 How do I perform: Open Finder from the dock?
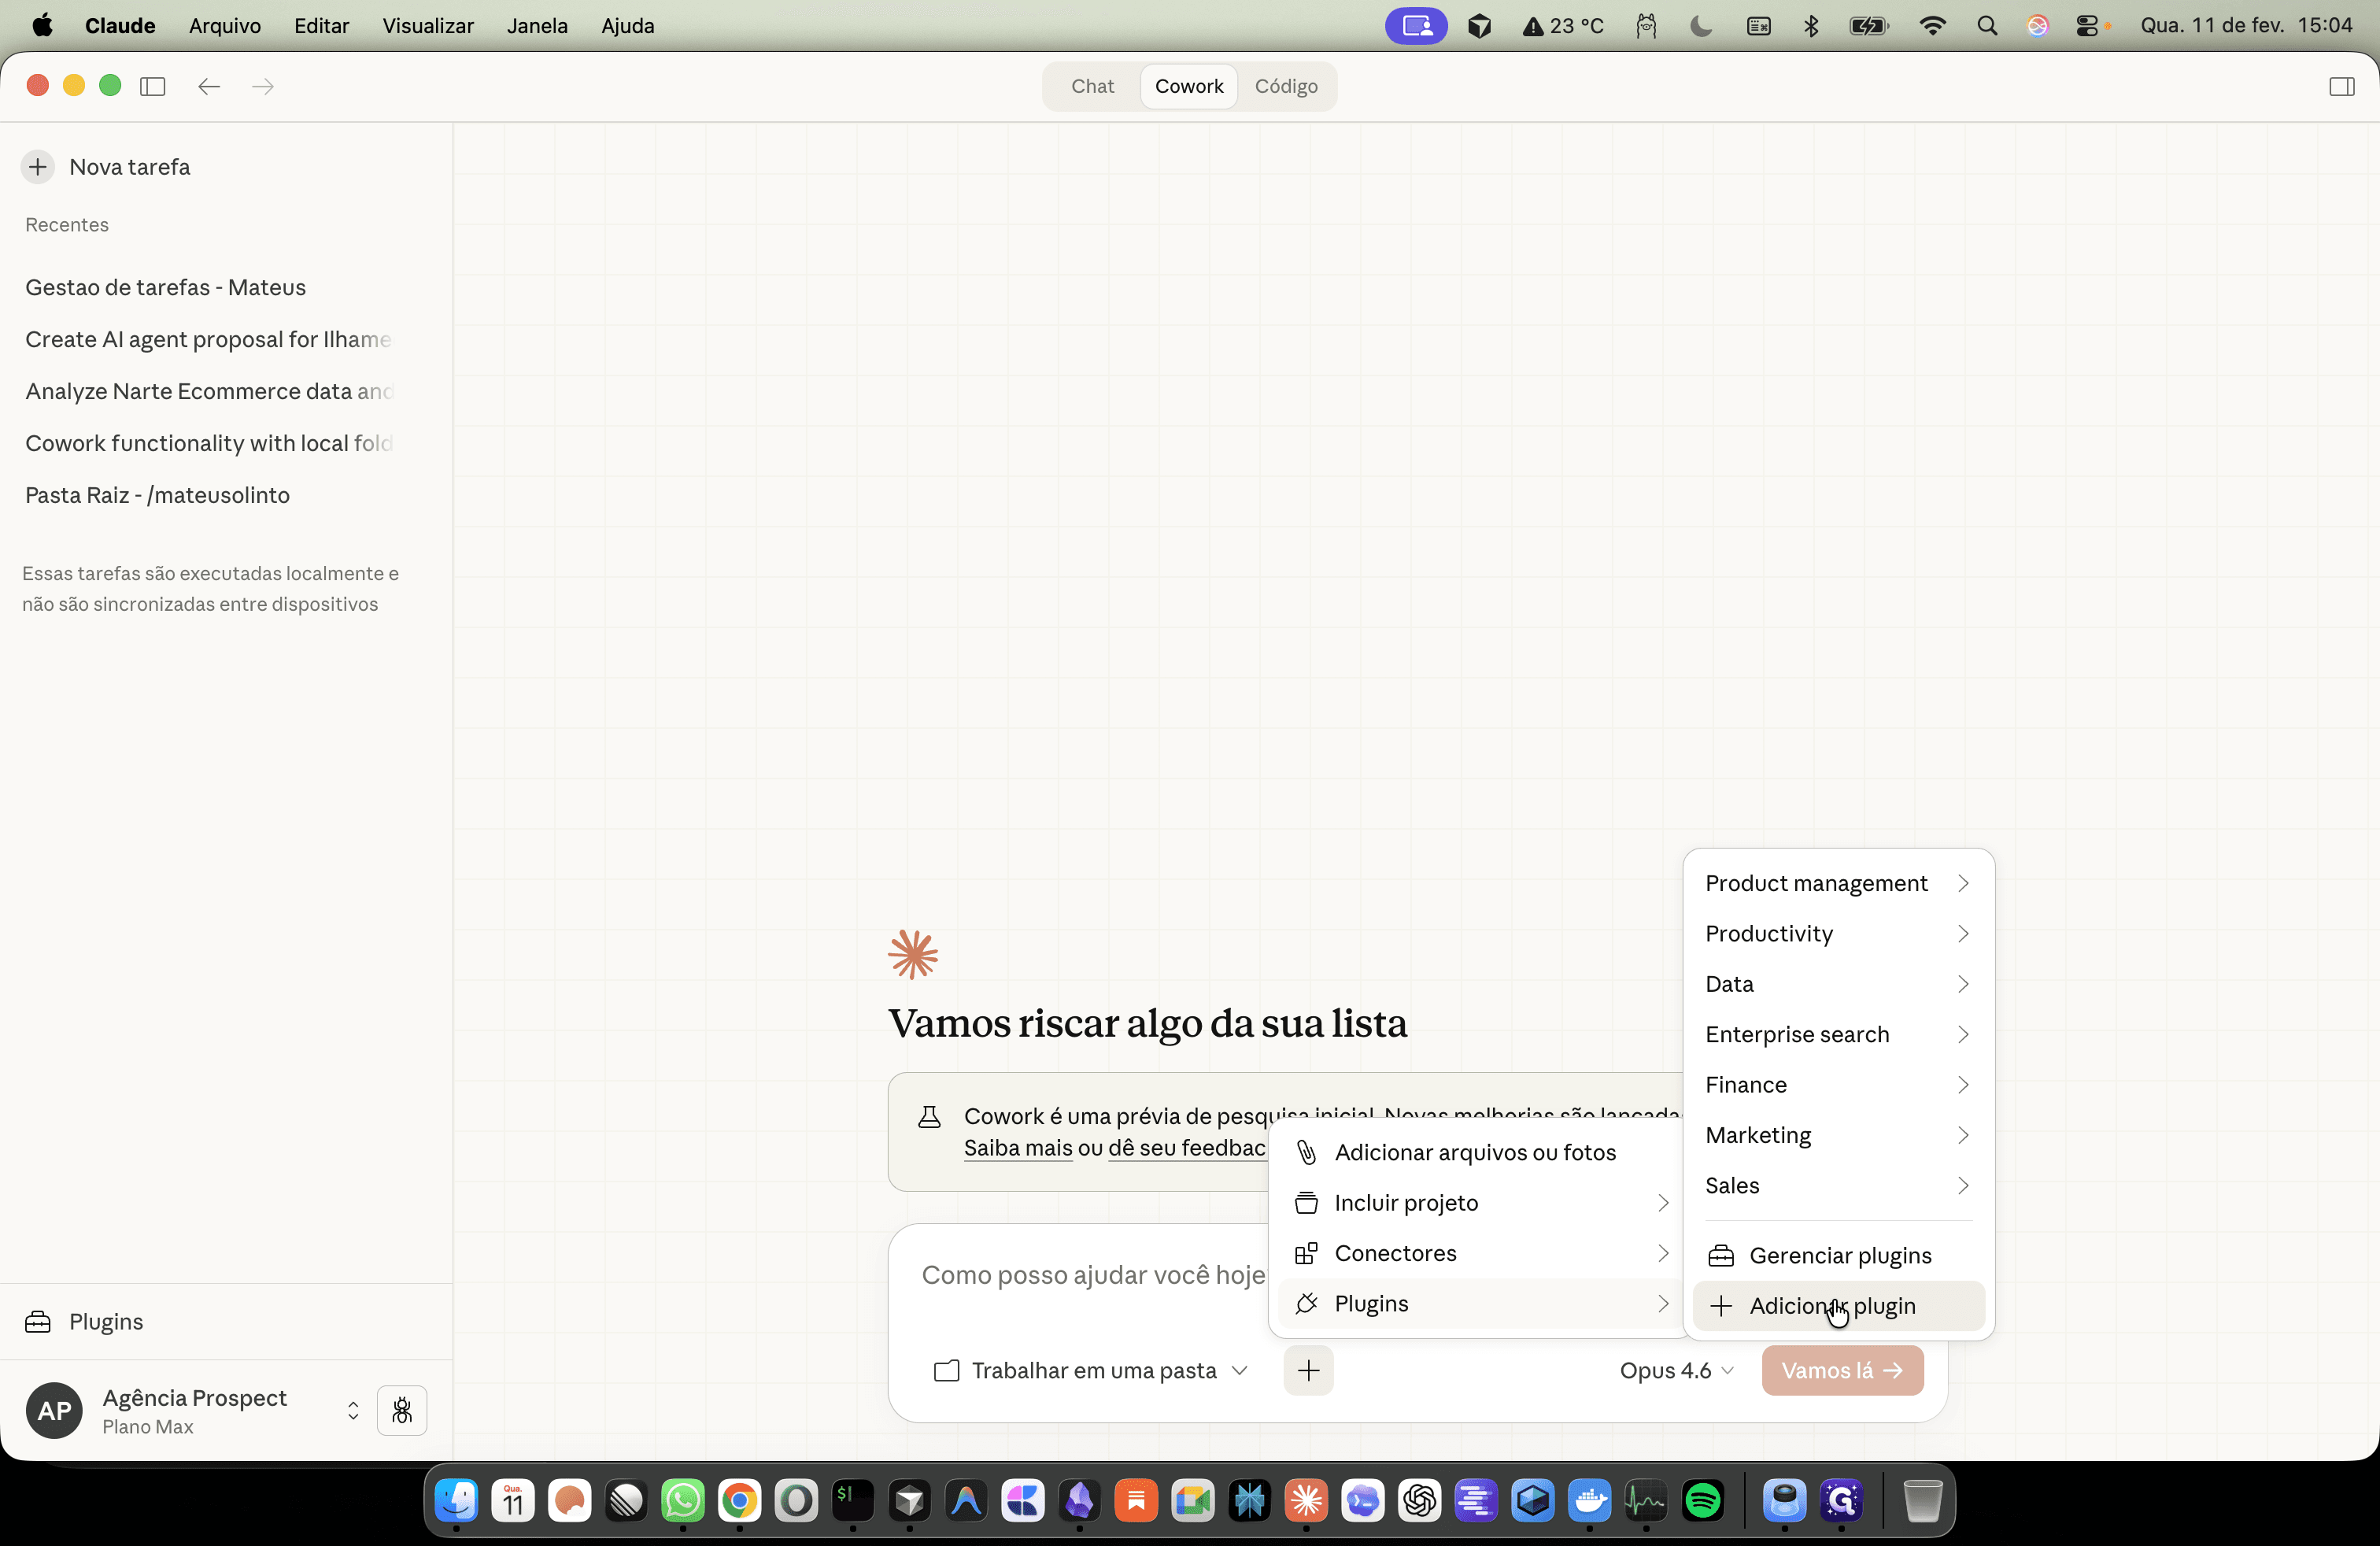[456, 1500]
